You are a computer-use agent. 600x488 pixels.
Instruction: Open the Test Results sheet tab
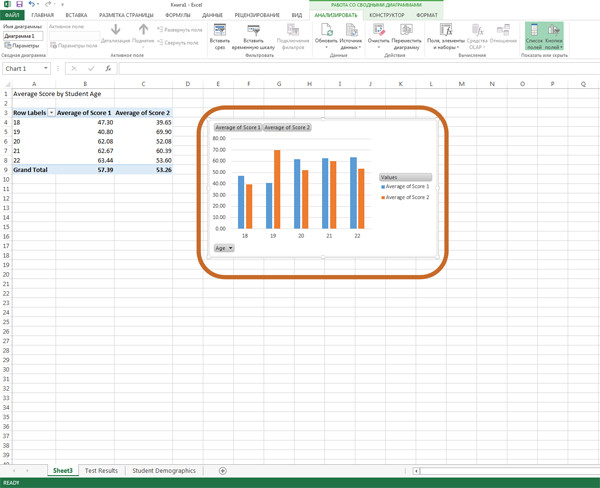coord(101,470)
